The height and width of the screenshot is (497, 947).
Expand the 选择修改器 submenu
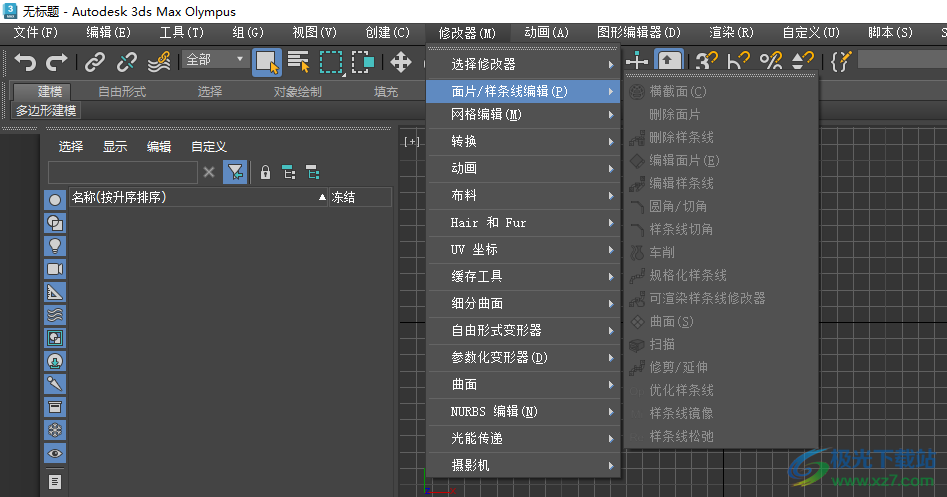tap(523, 64)
